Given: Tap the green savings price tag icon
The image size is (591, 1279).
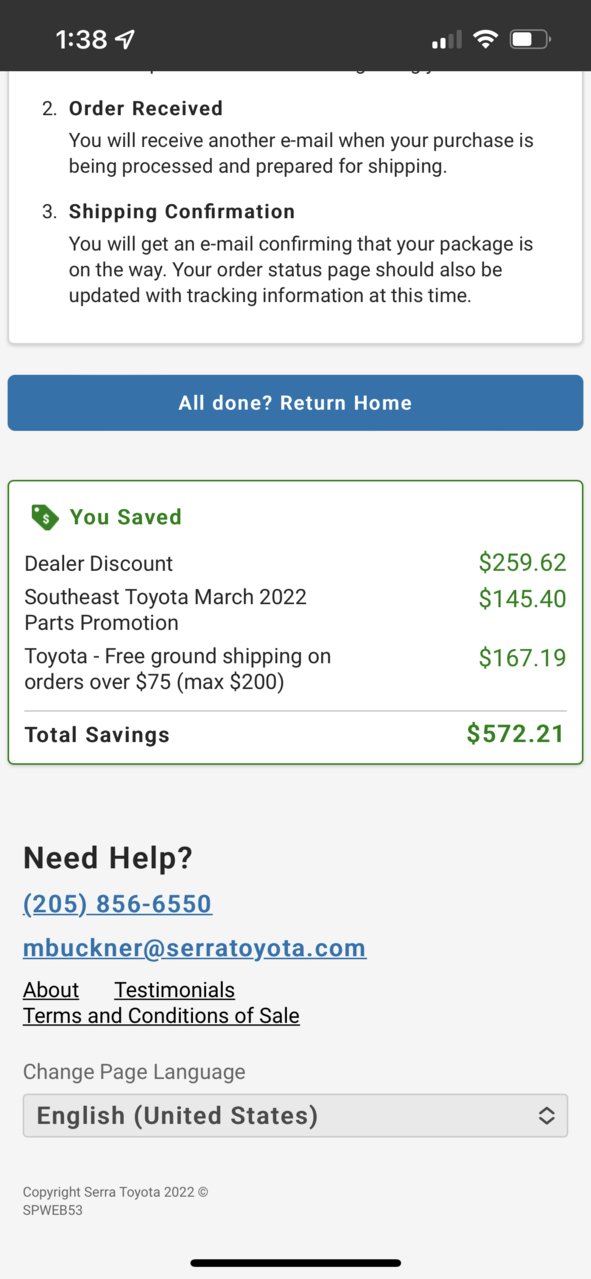Looking at the screenshot, I should tap(44, 517).
